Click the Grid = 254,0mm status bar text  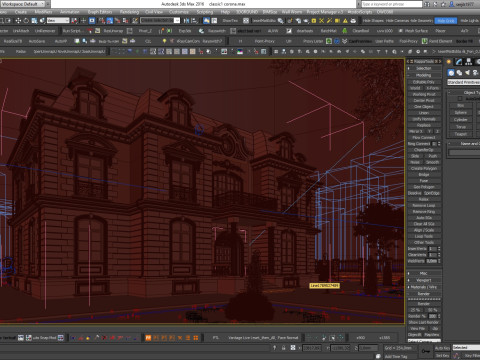[x=398, y=348]
